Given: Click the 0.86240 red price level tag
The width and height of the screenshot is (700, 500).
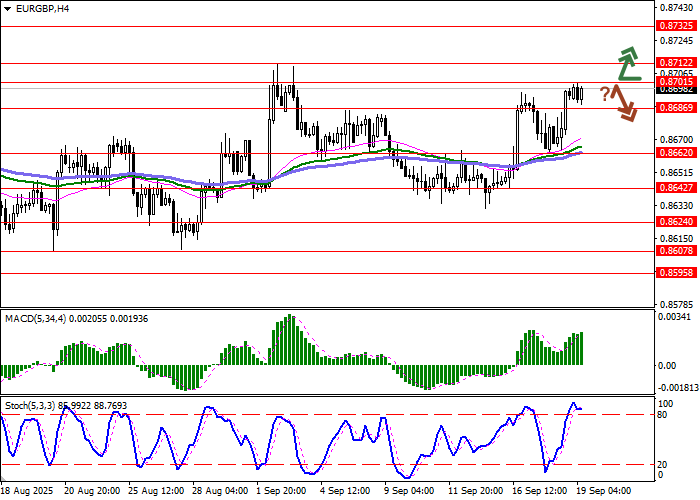Looking at the screenshot, I should click(x=675, y=222).
